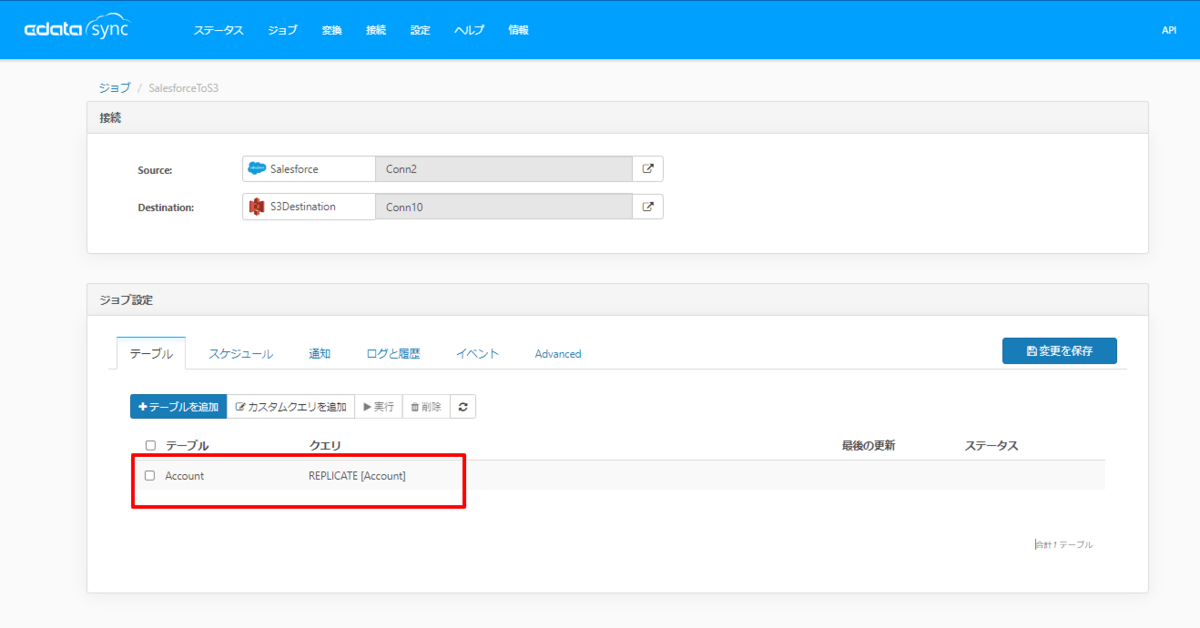
Task: Open the 変換 menu
Action: click(x=332, y=30)
